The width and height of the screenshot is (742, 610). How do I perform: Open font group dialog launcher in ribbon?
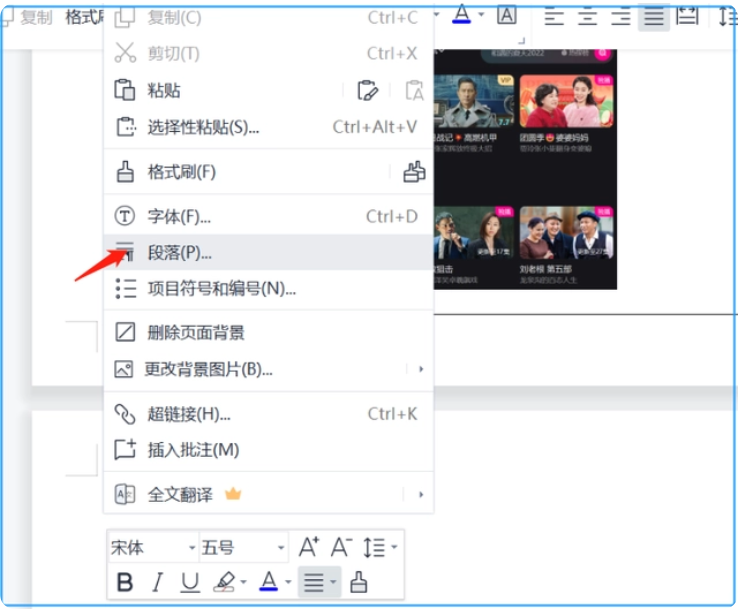(521, 41)
